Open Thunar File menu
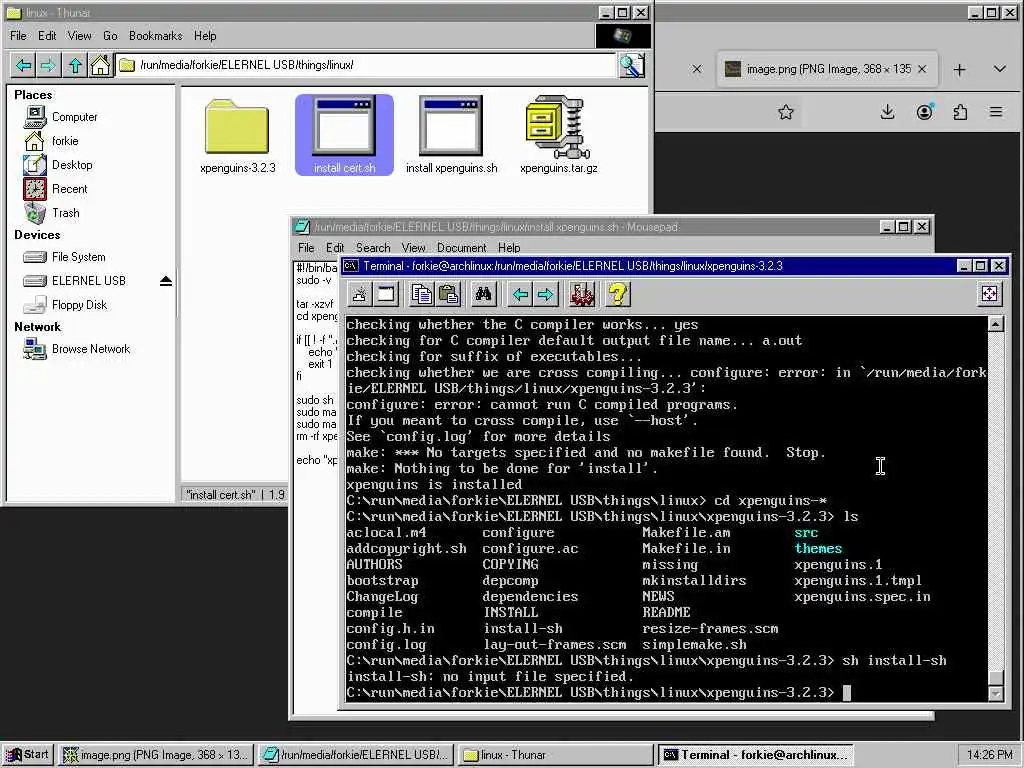This screenshot has width=1024, height=768. [18, 36]
